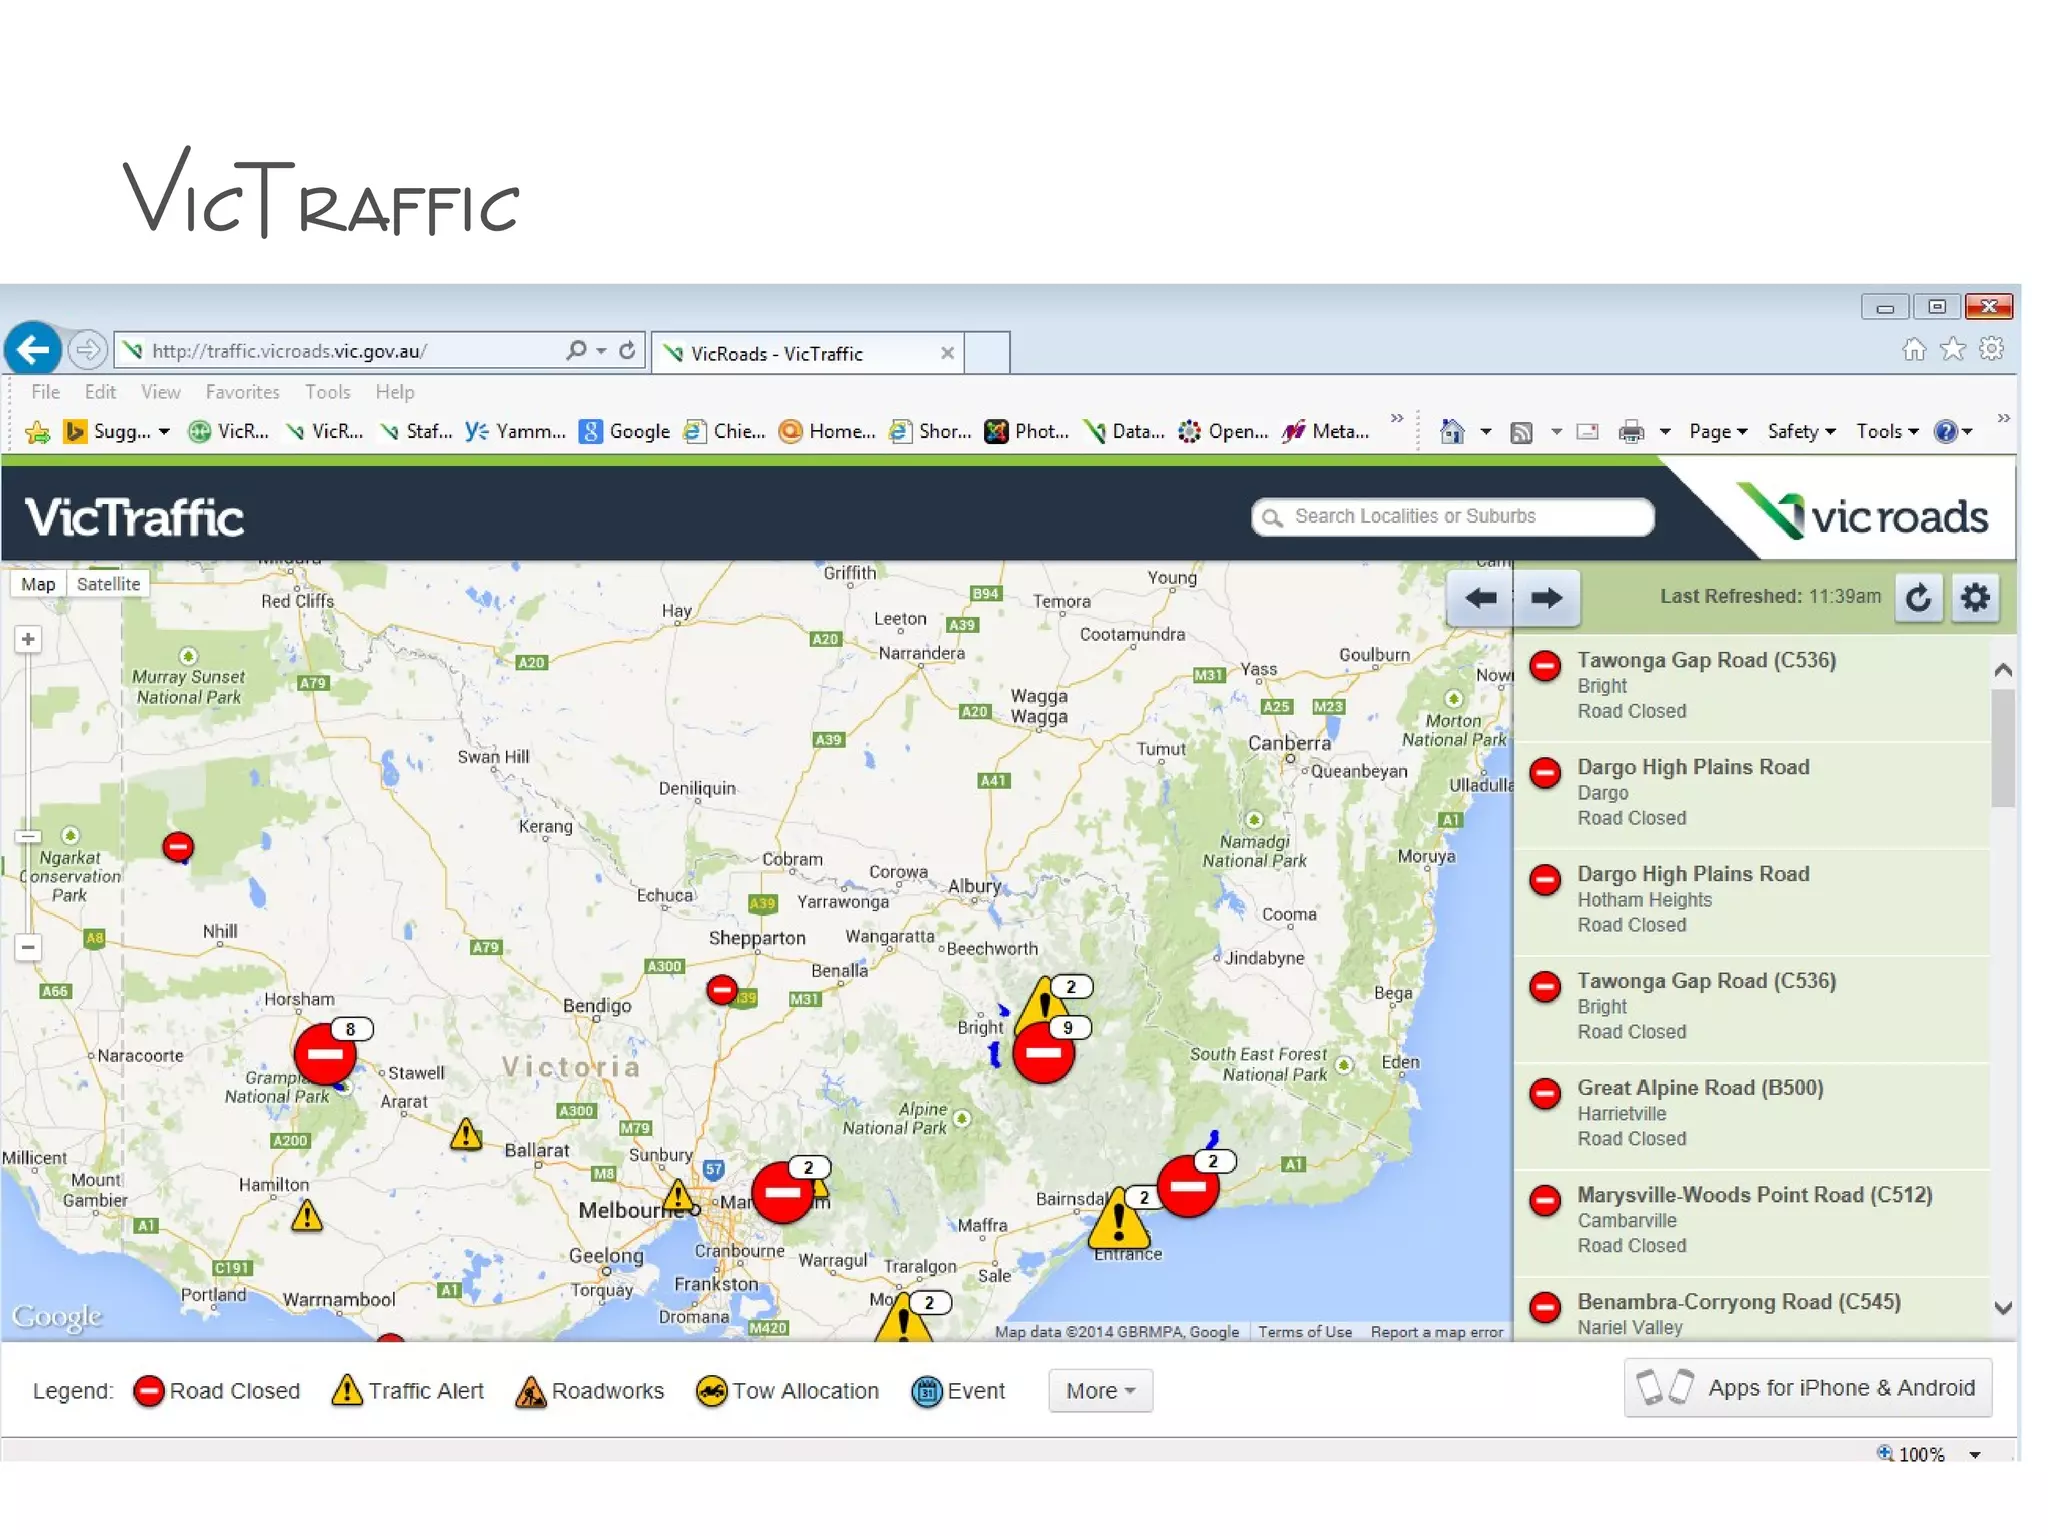2048x1536 pixels.
Task: Click the right arrow panel navigation button
Action: (1546, 598)
